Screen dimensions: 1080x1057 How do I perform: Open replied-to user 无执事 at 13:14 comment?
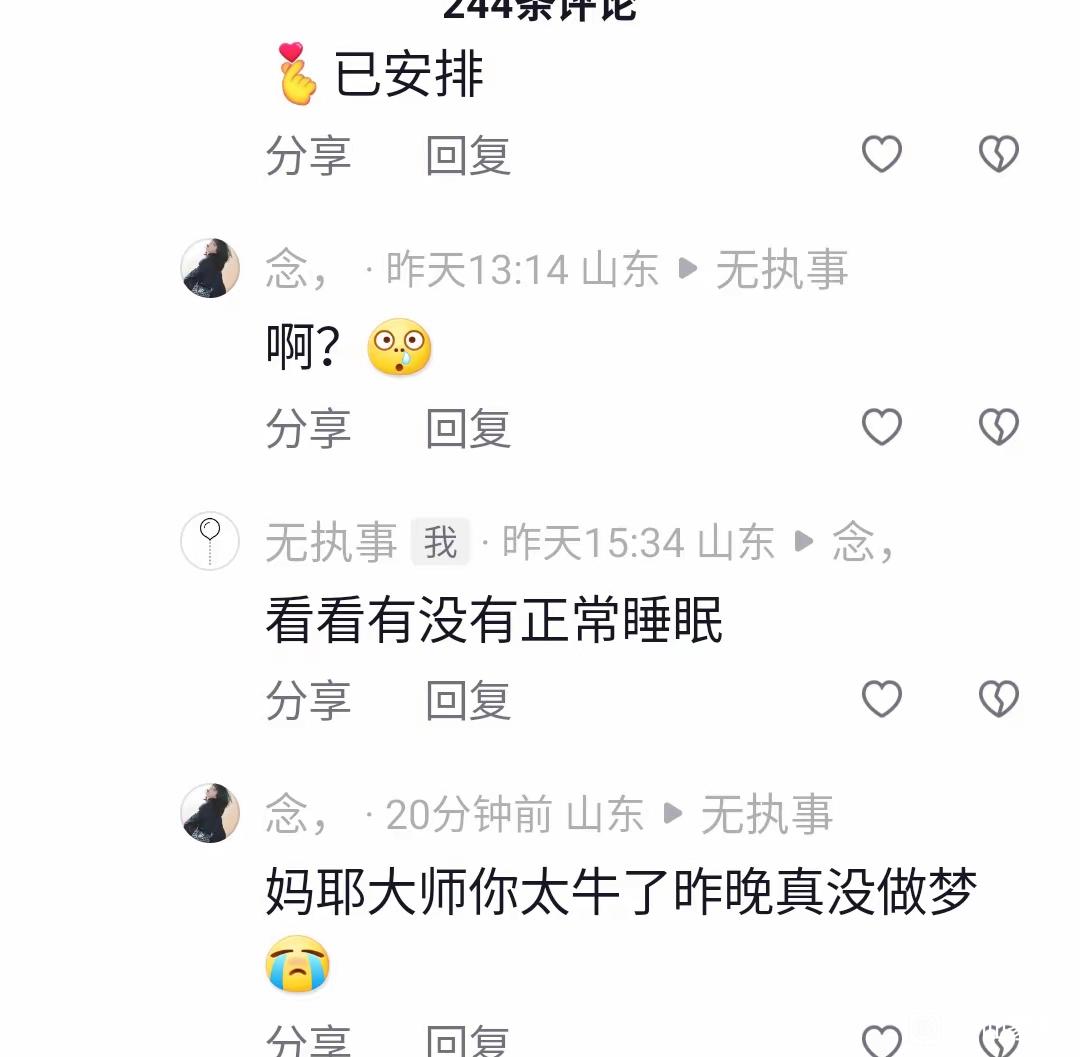(782, 269)
